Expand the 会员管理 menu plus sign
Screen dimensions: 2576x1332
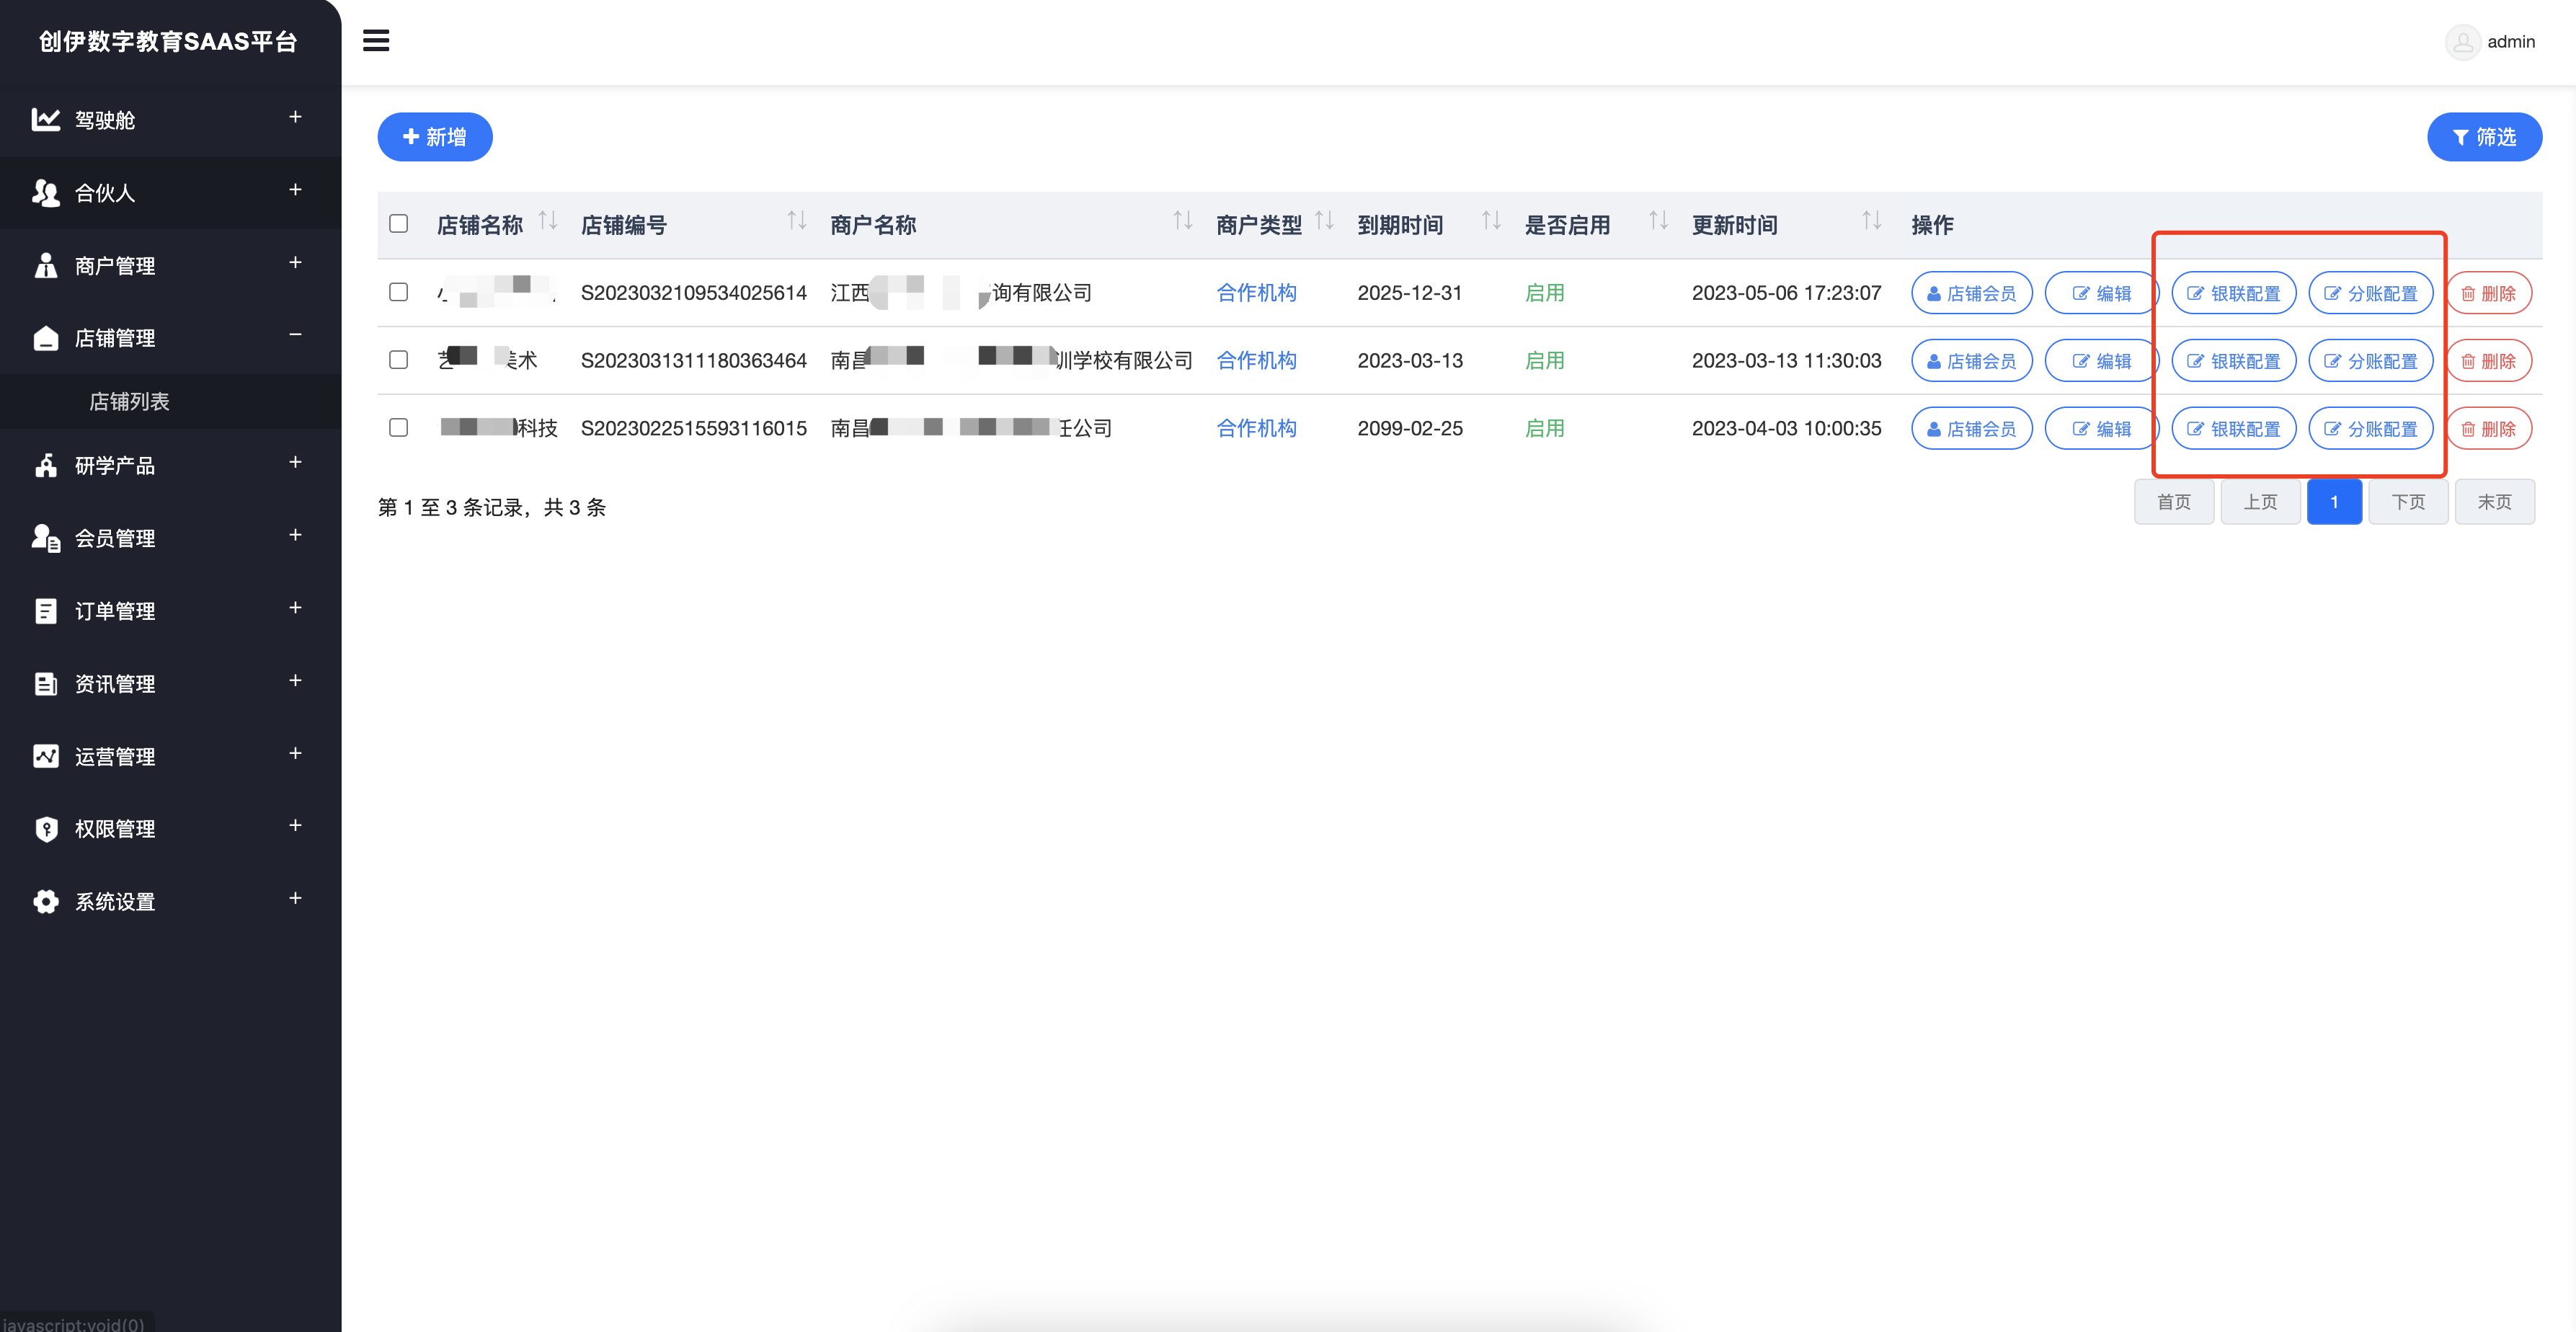[295, 535]
